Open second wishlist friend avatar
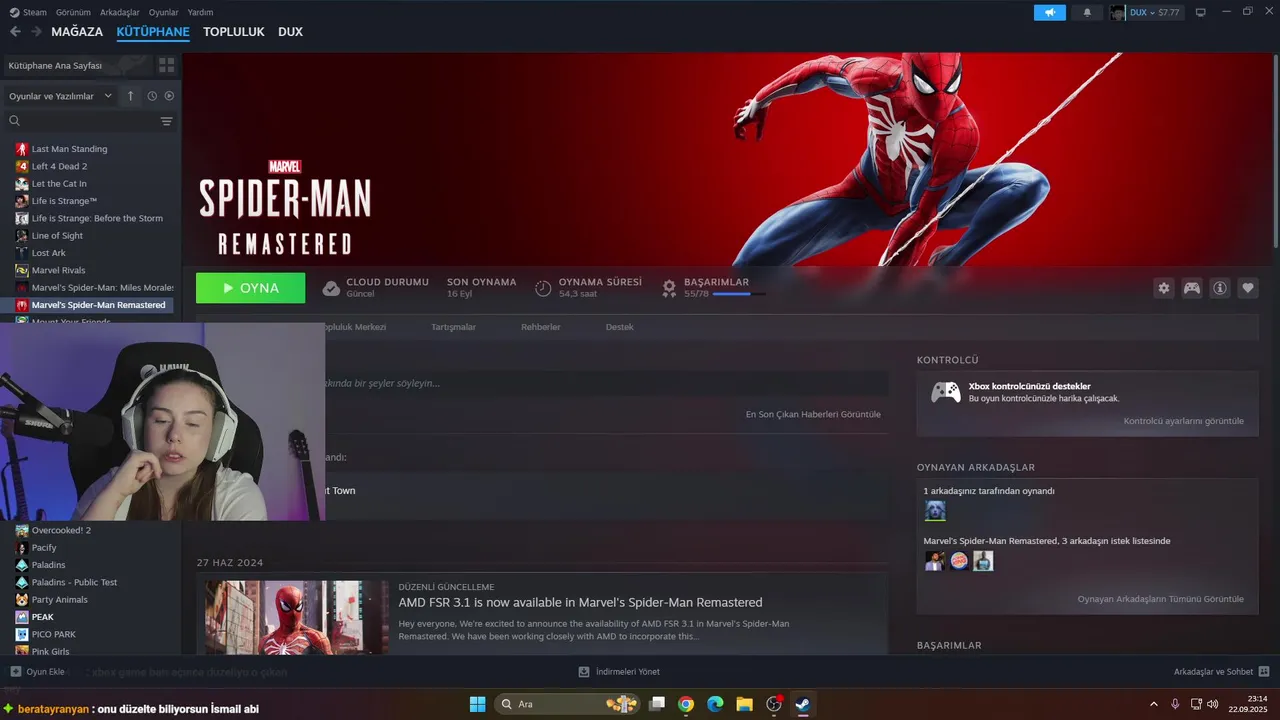 (959, 561)
